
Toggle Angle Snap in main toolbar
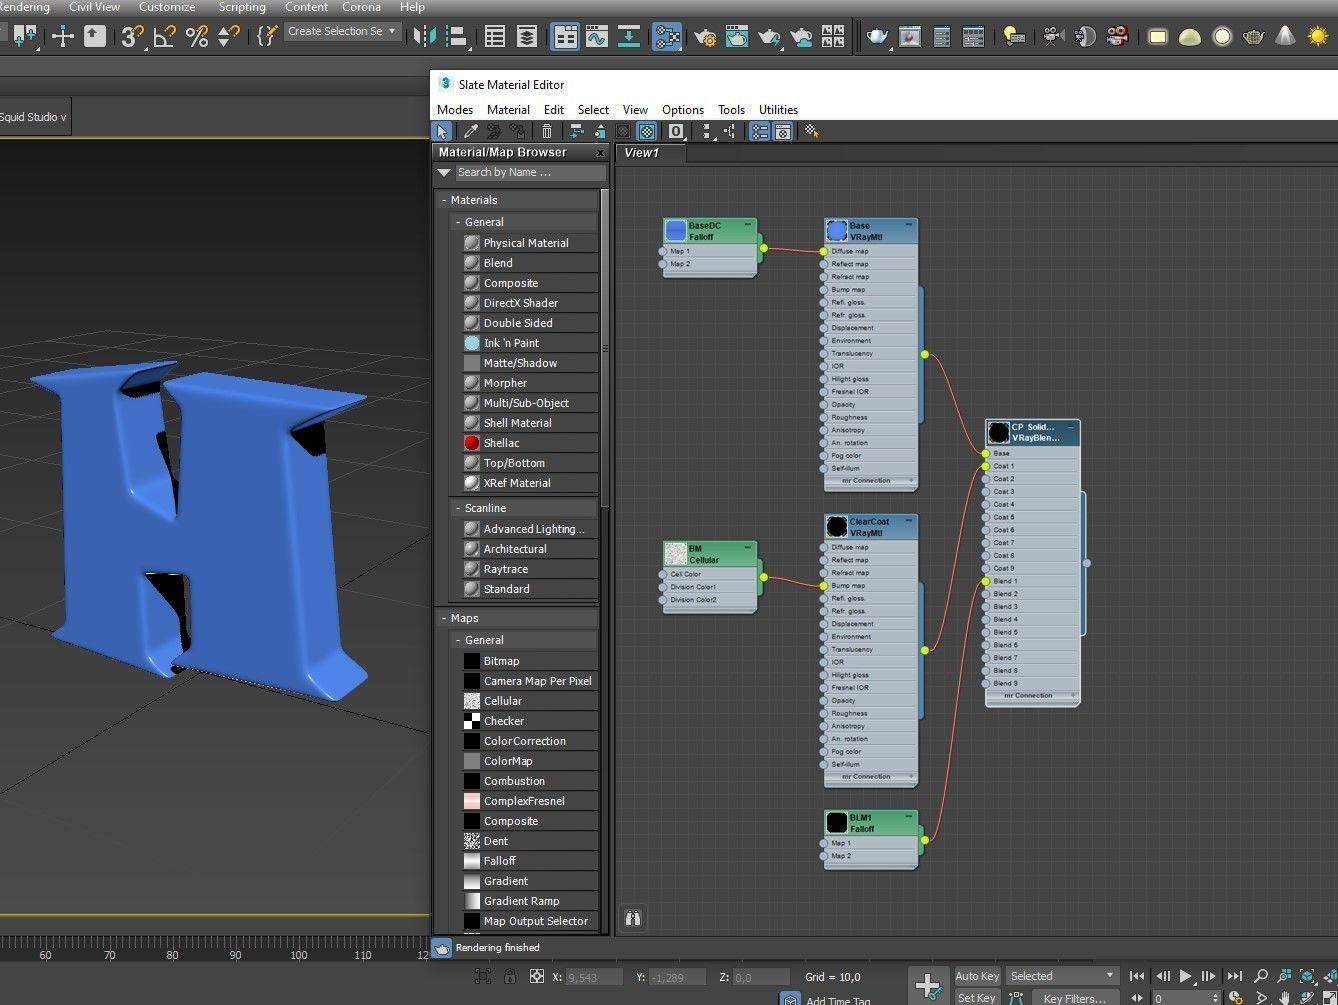click(164, 37)
